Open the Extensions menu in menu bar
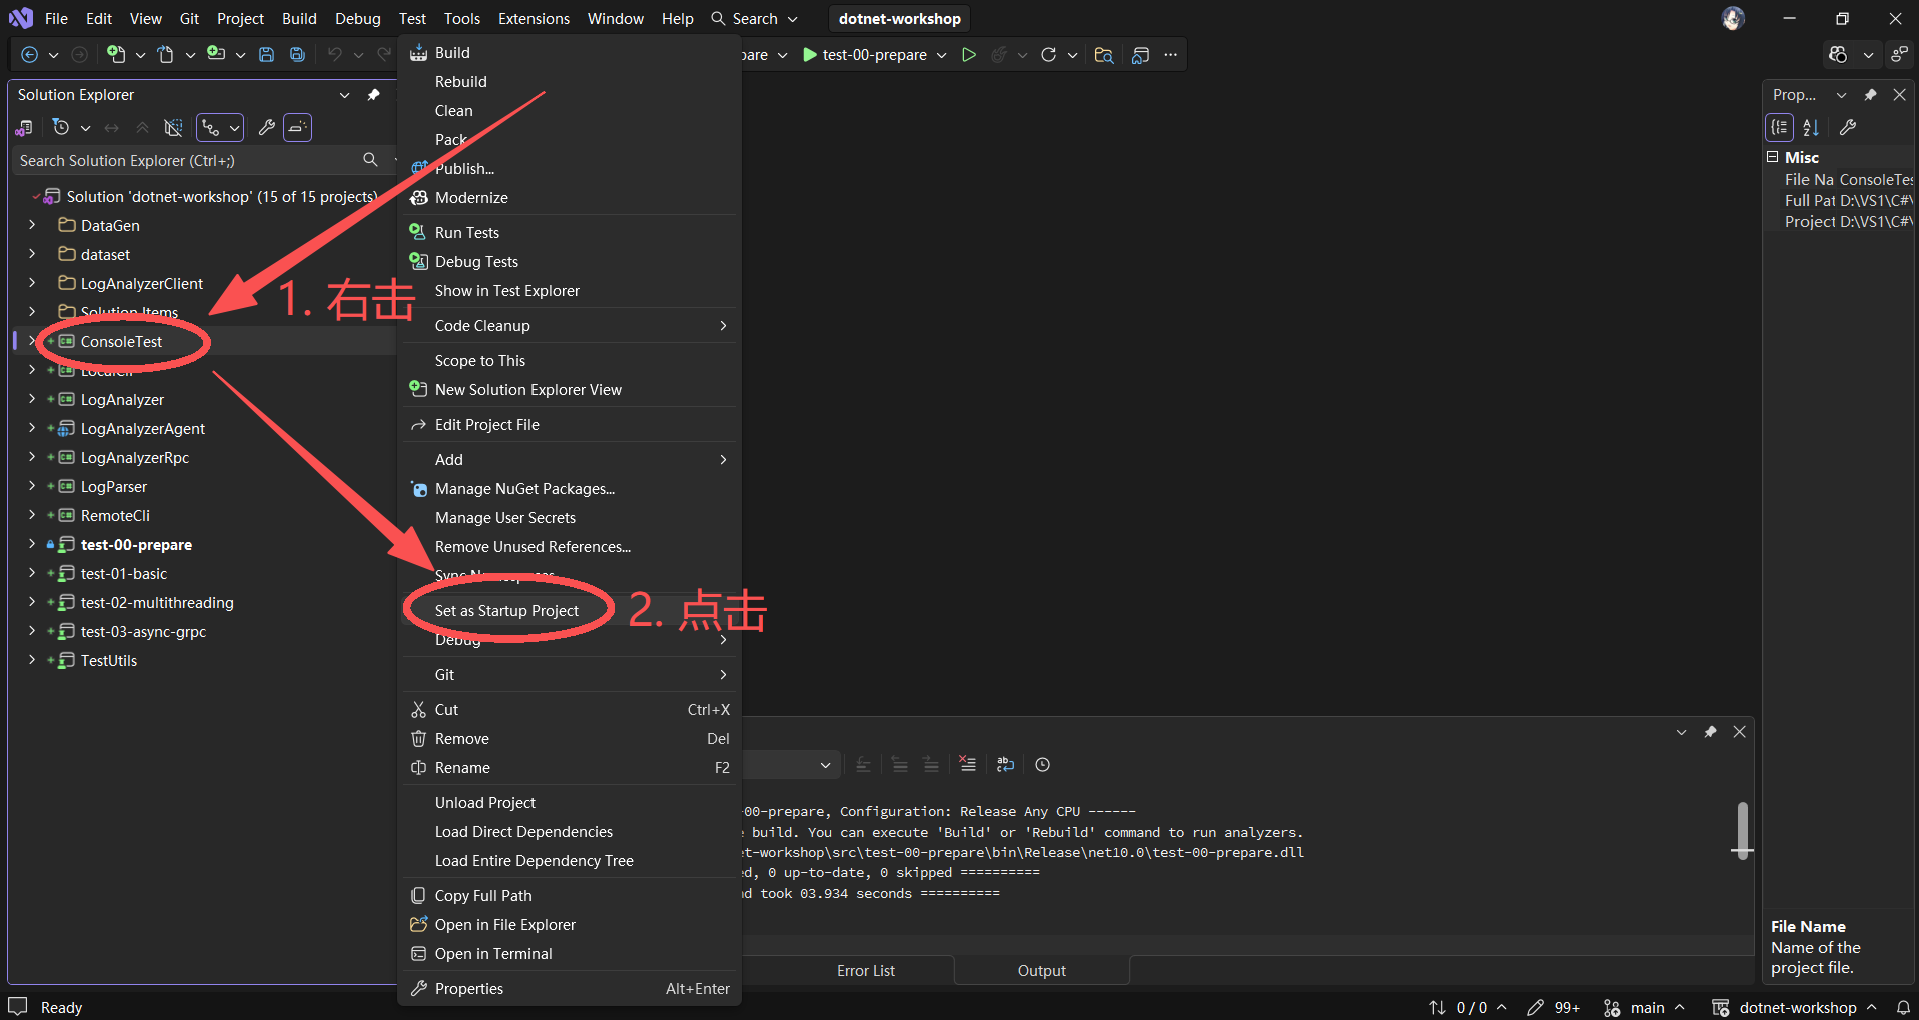1919x1020 pixels. coord(534,18)
